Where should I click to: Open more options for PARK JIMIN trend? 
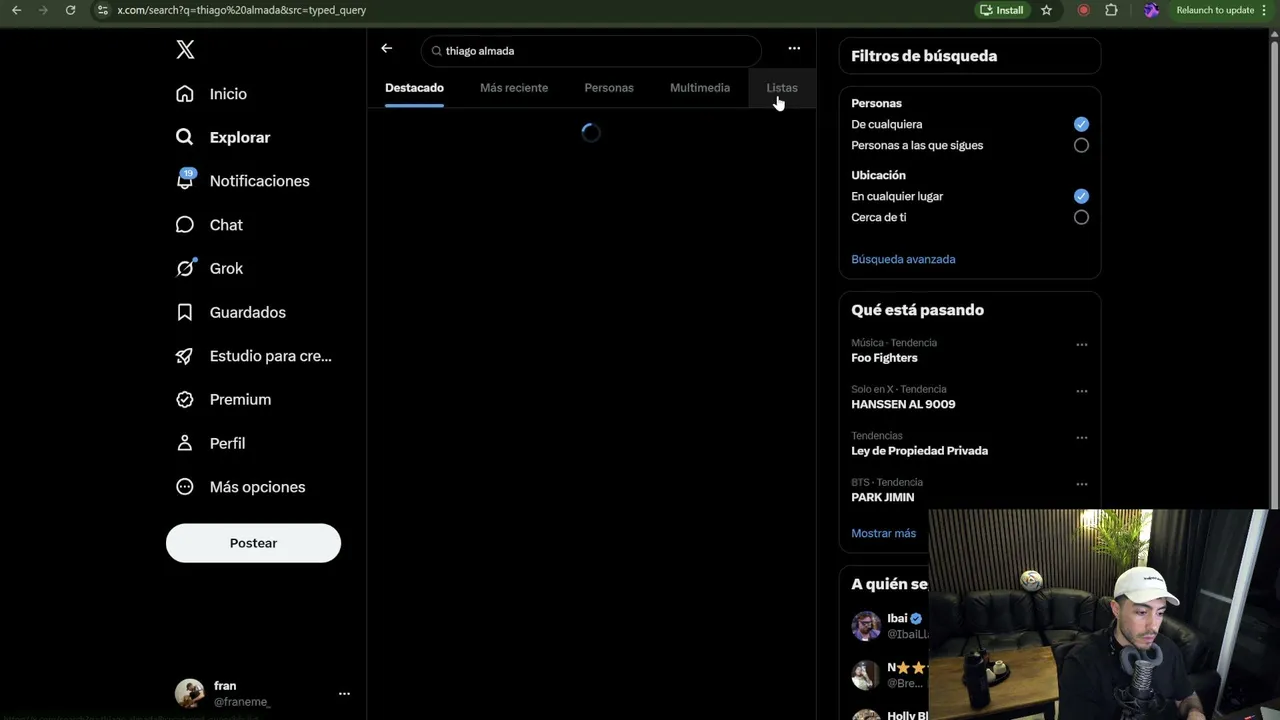coord(1081,484)
